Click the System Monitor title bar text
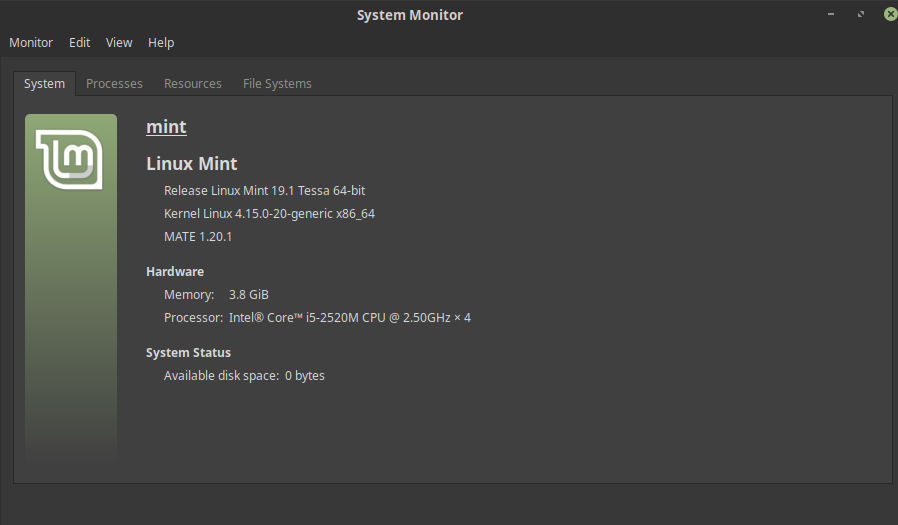This screenshot has height=525, width=898. (410, 14)
